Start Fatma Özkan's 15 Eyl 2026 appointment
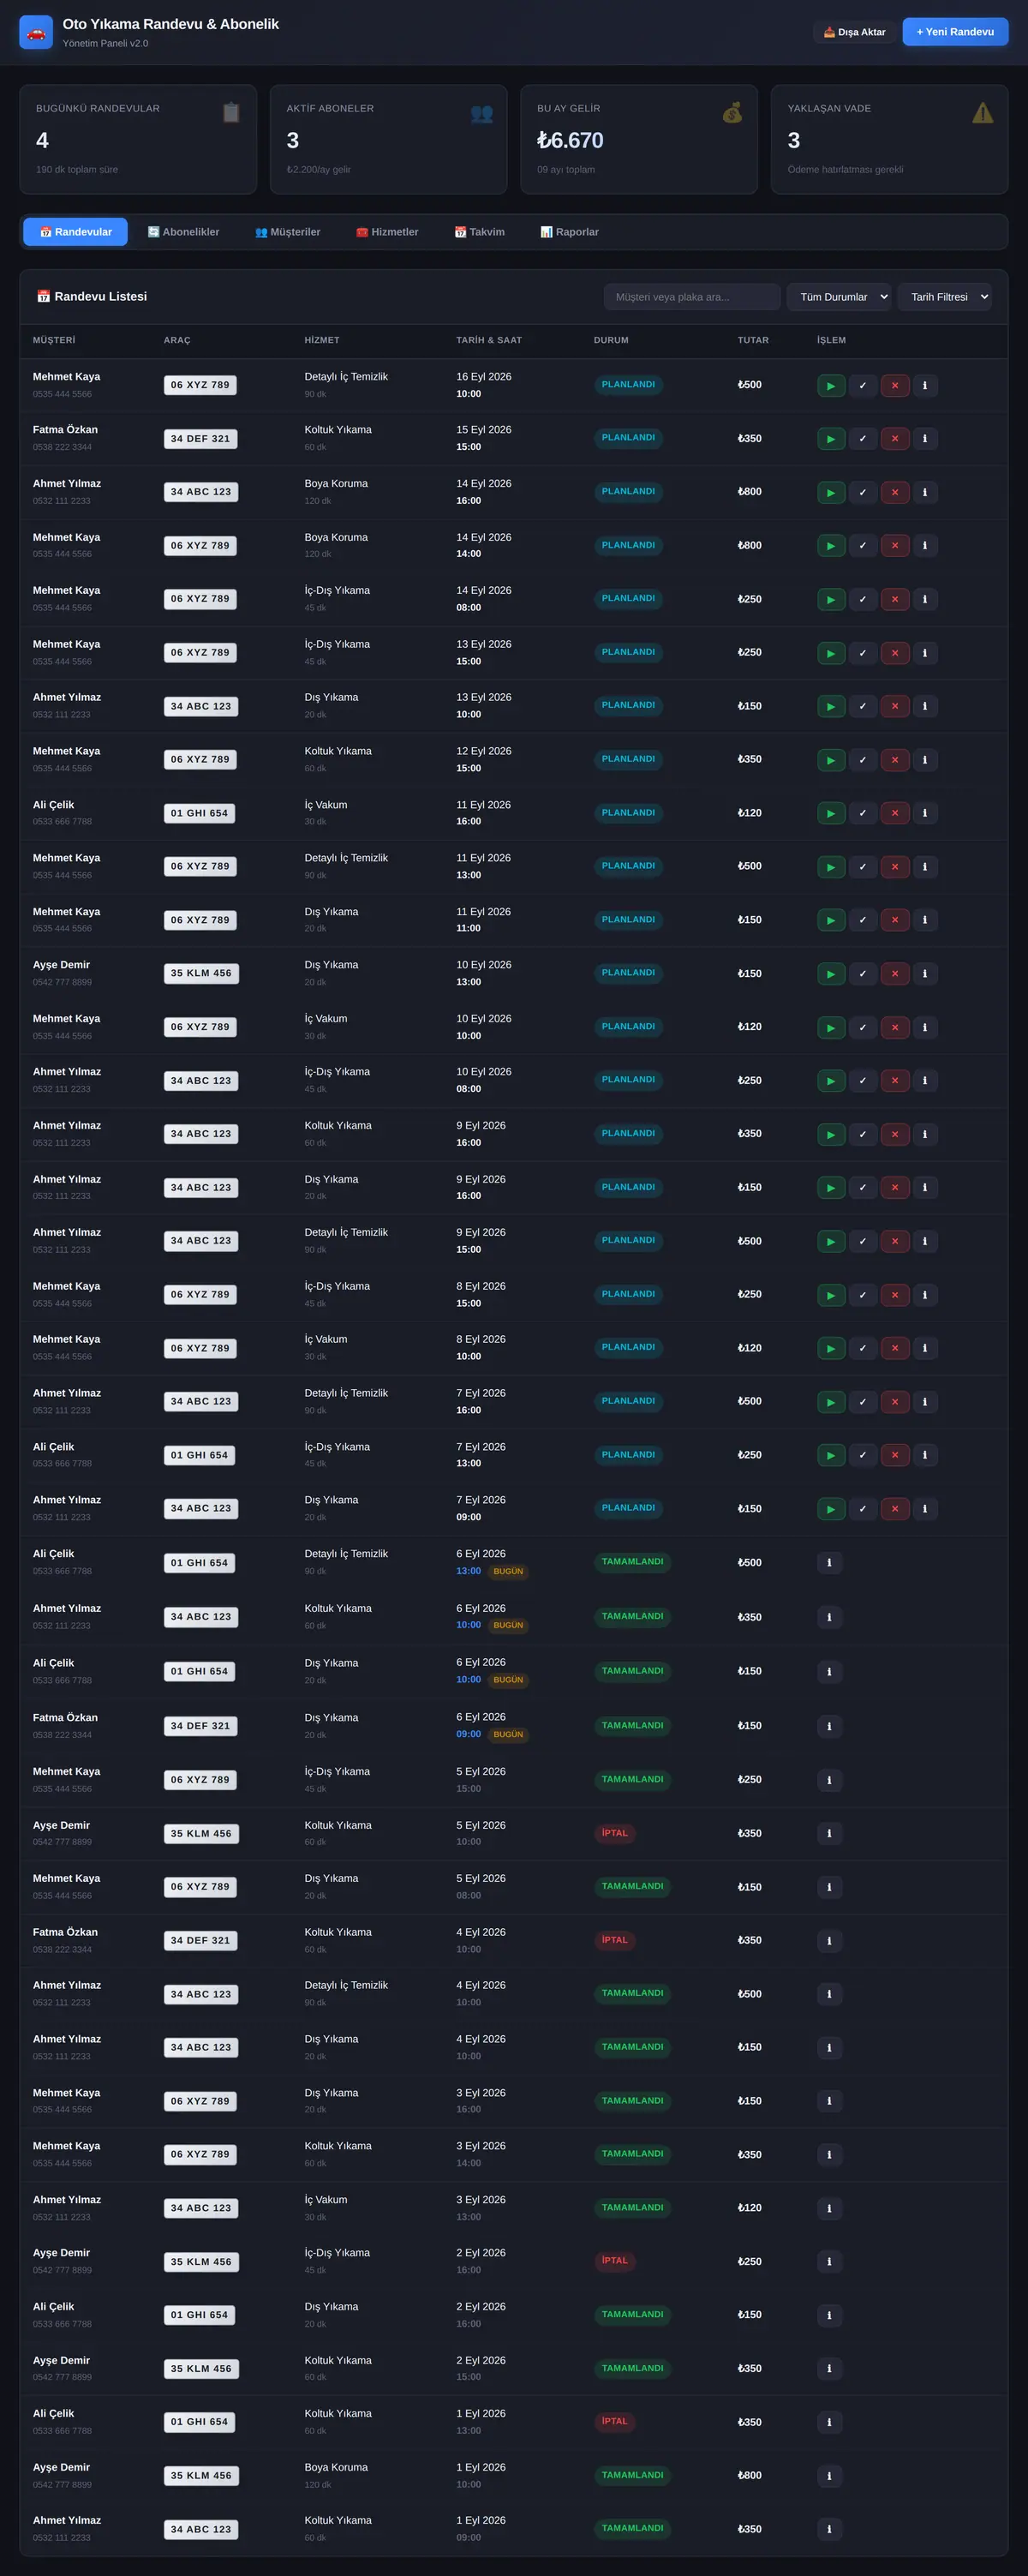Screen dimensions: 1028x2576 click(831, 438)
